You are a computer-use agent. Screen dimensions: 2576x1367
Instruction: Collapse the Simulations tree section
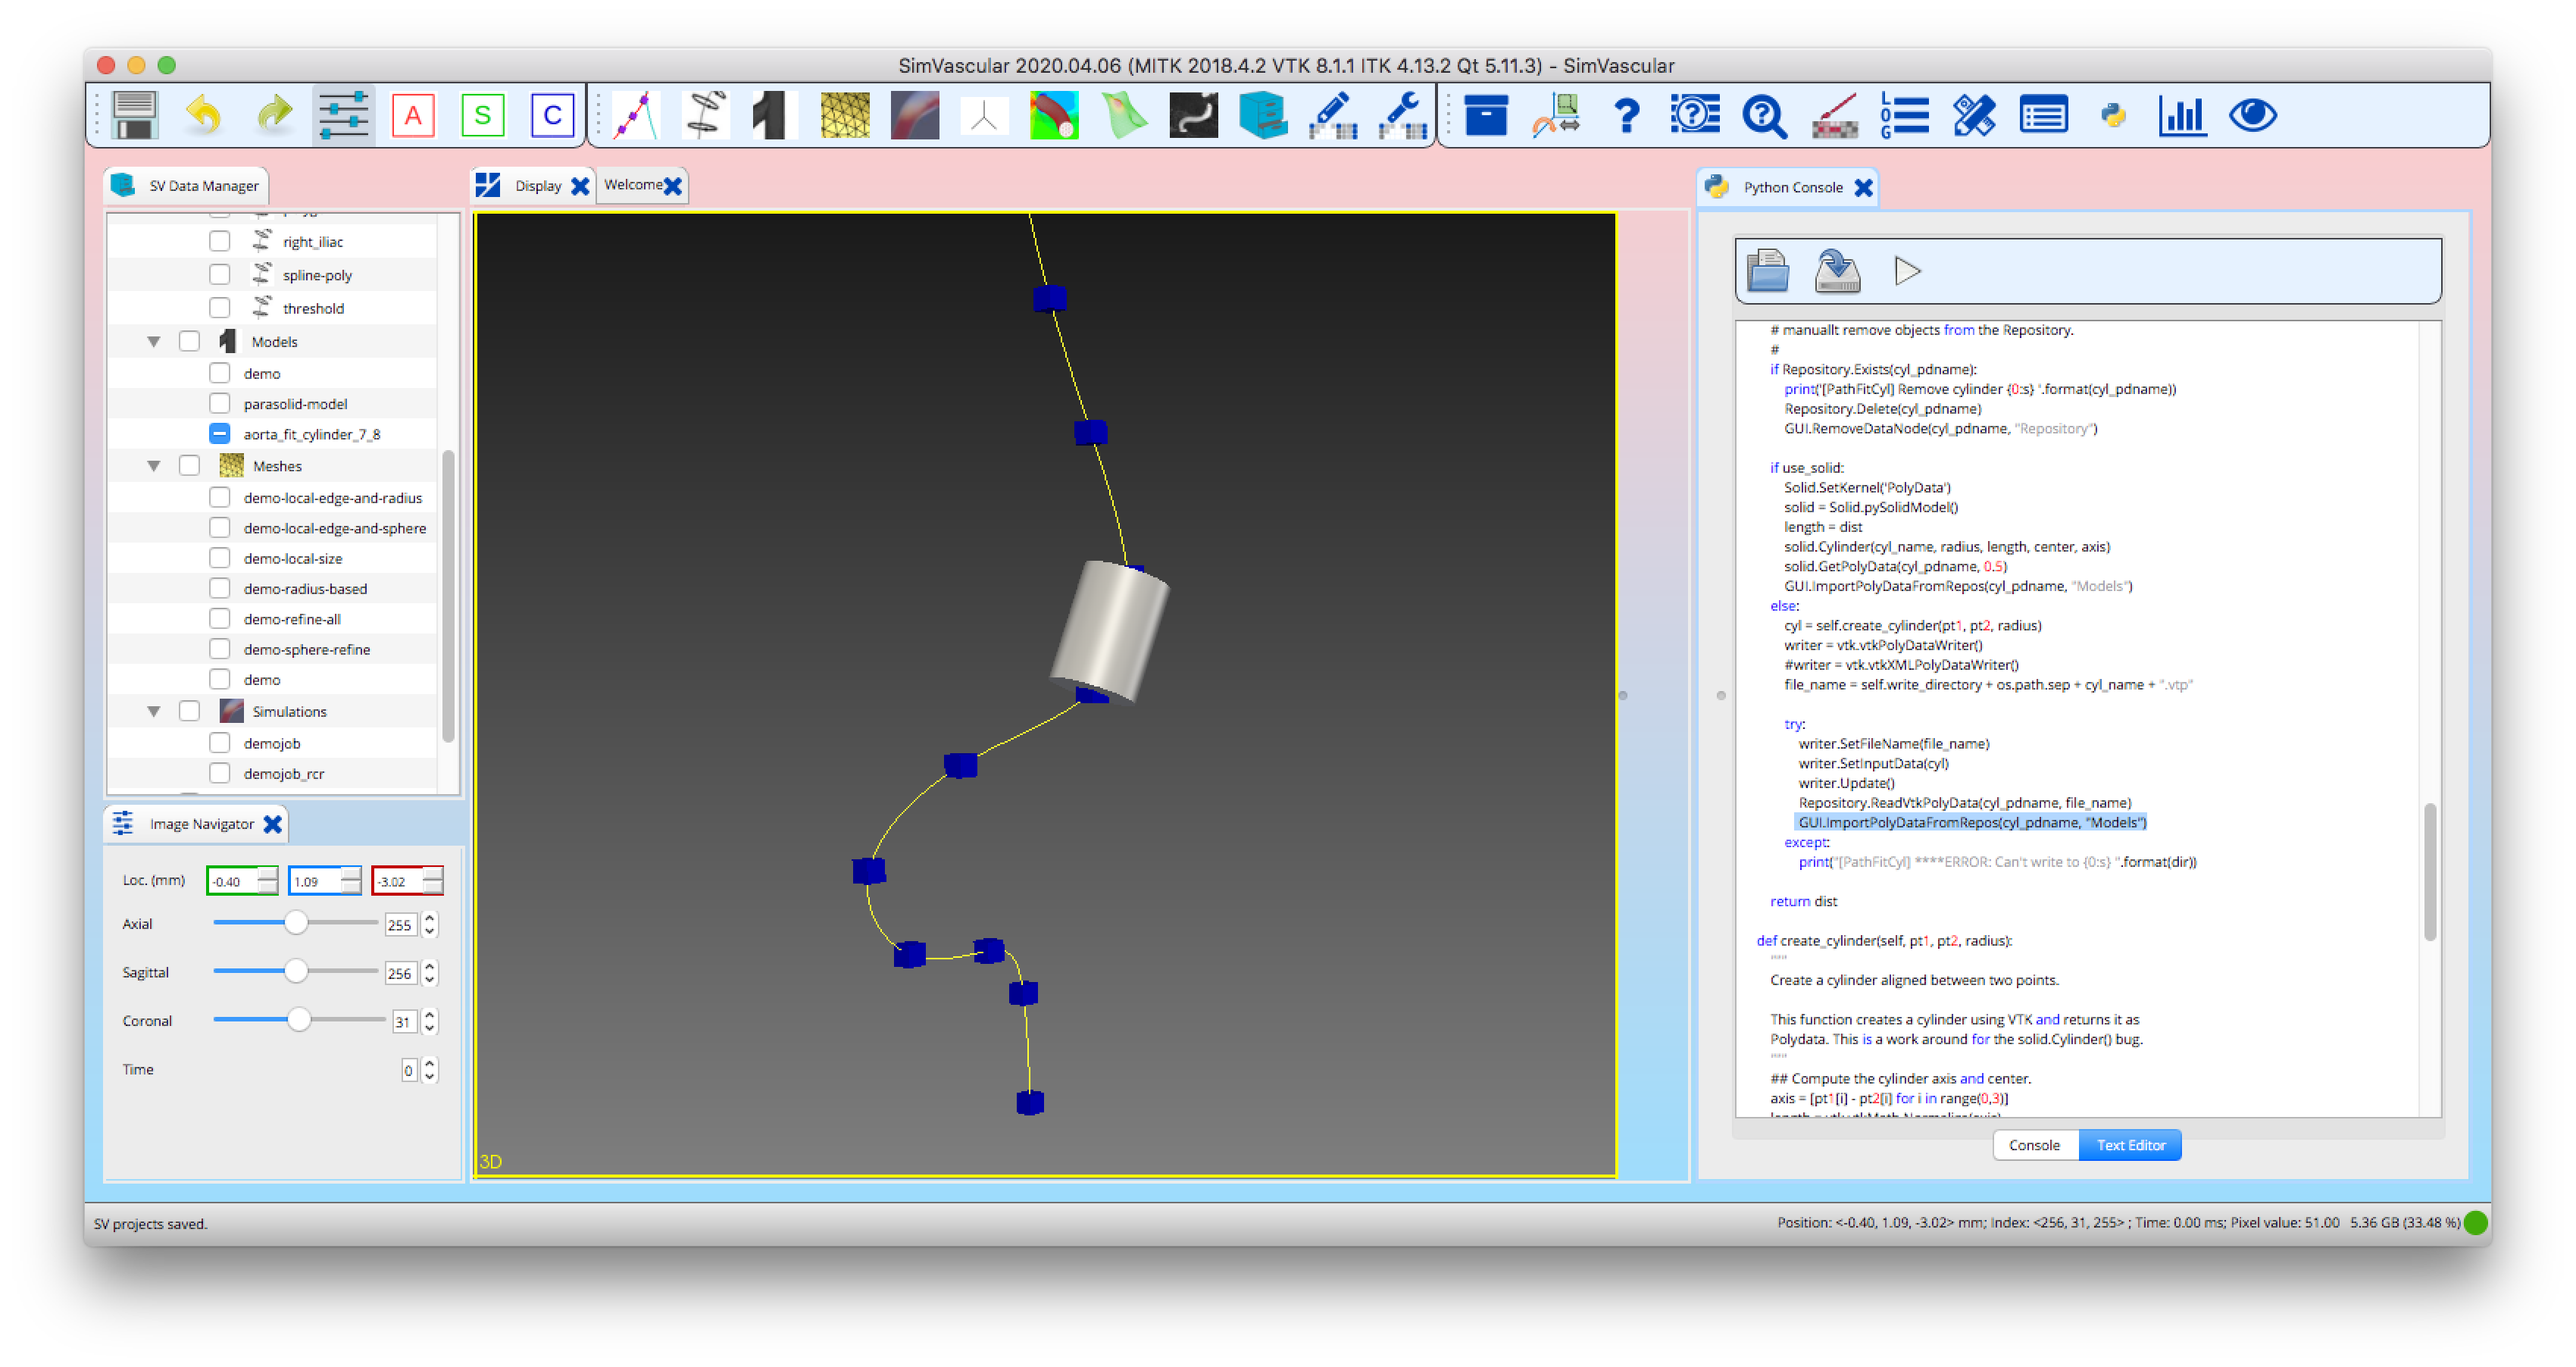pyautogui.click(x=153, y=710)
